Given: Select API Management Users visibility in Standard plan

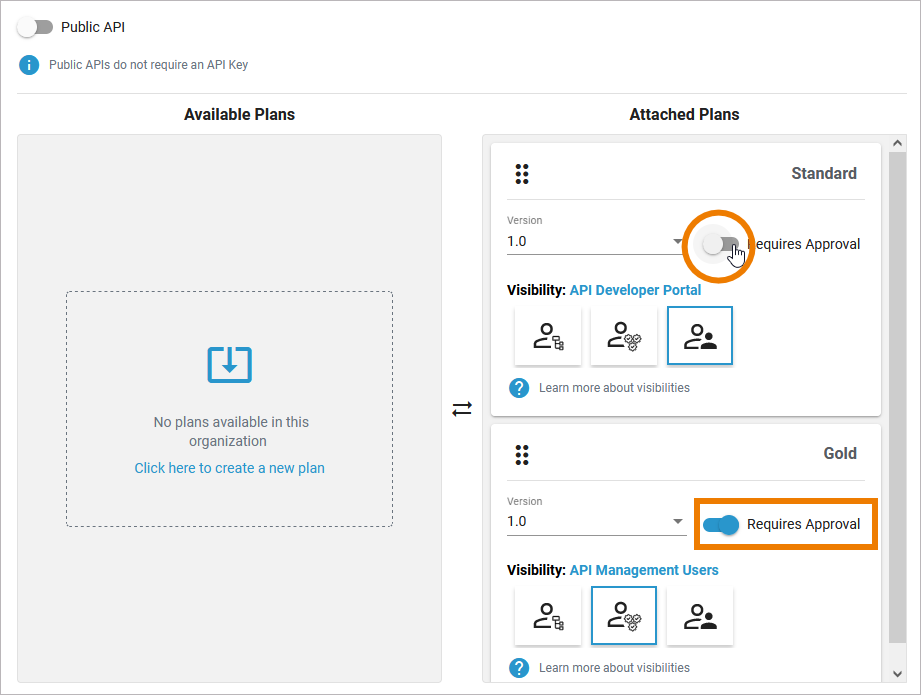Looking at the screenshot, I should [623, 337].
